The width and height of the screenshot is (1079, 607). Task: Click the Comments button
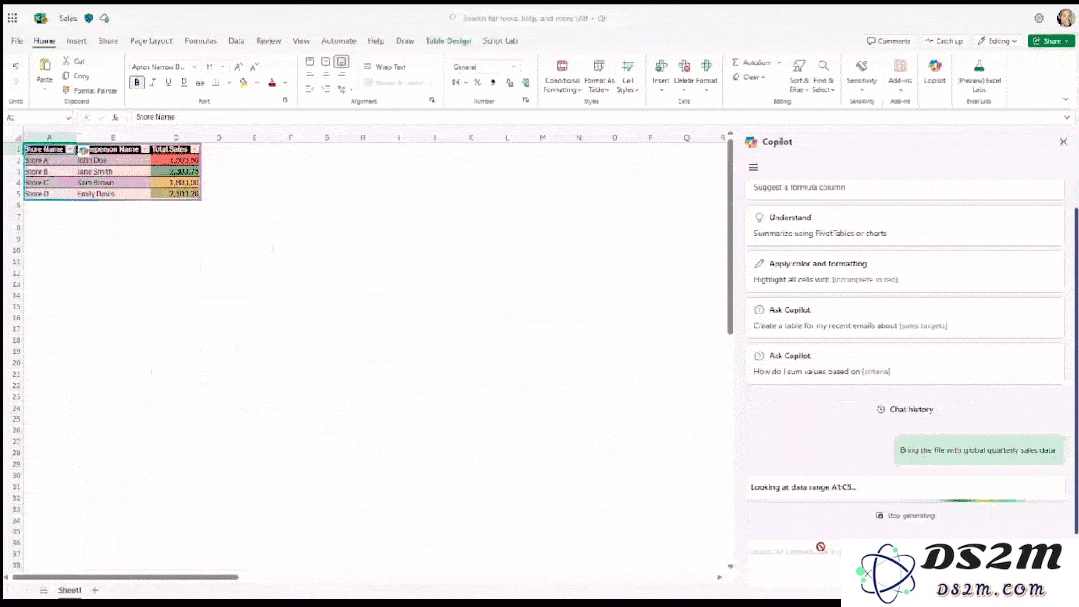click(888, 41)
